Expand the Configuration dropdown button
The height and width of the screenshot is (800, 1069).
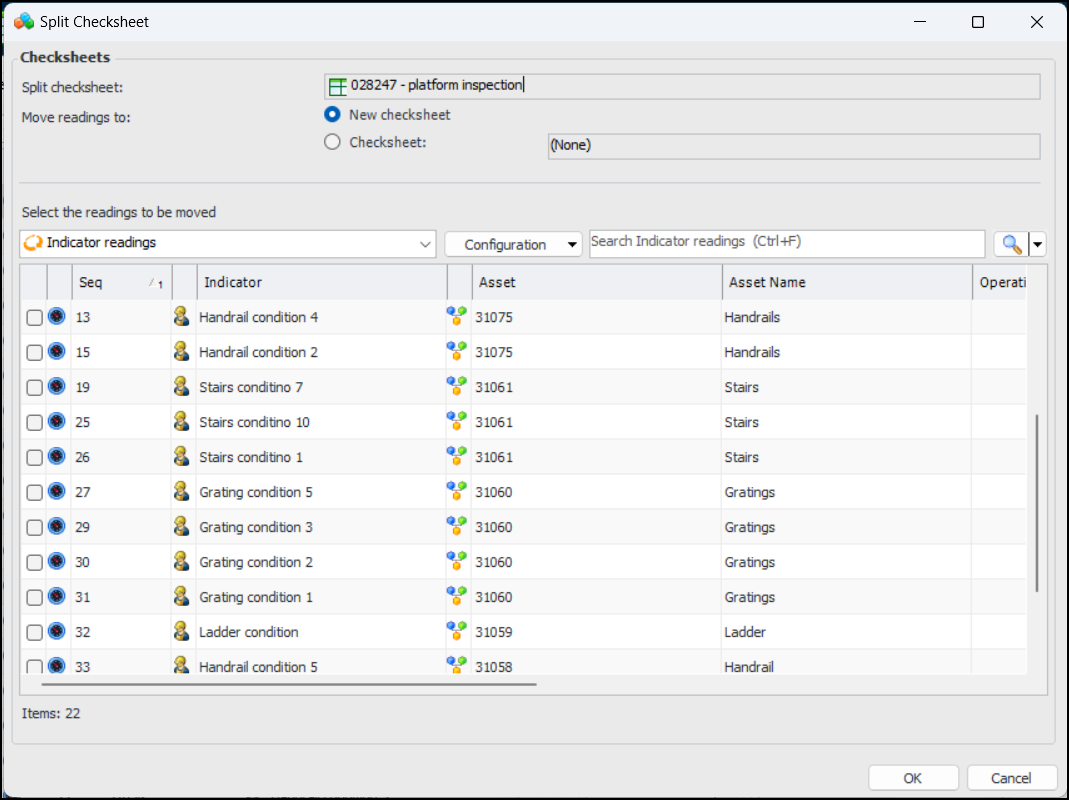click(513, 244)
